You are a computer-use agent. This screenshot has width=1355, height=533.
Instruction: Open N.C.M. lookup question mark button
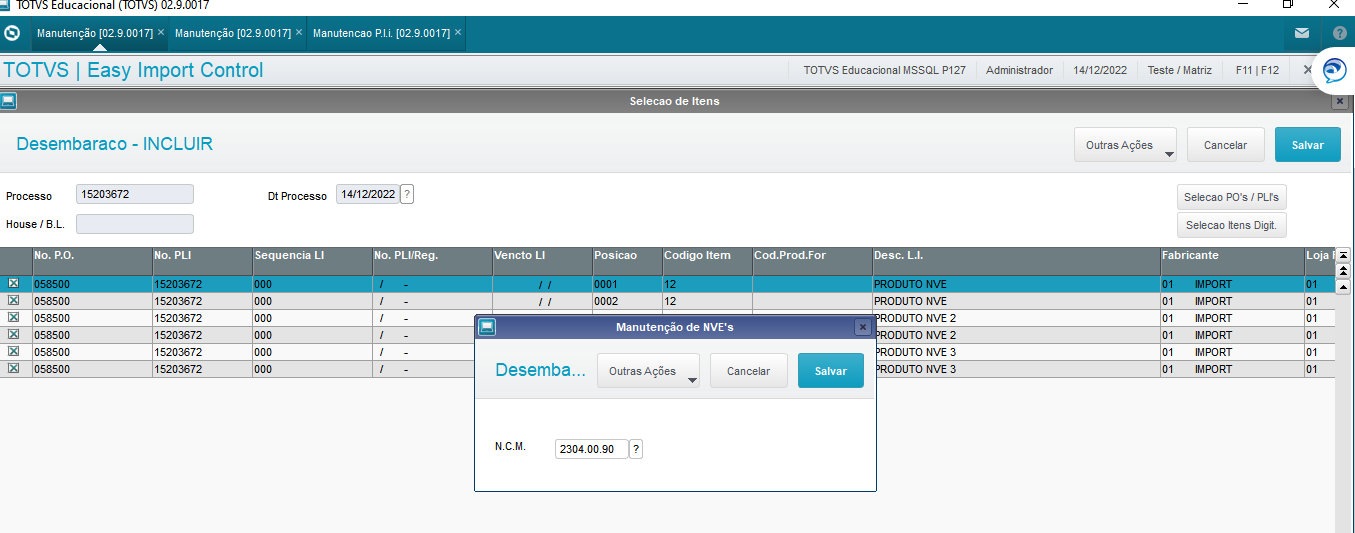coord(637,449)
